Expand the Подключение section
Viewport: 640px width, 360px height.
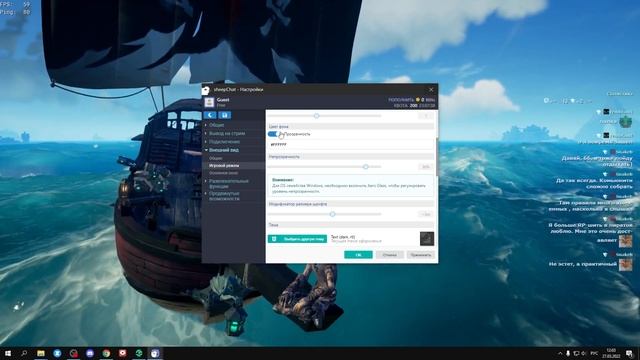(224, 142)
